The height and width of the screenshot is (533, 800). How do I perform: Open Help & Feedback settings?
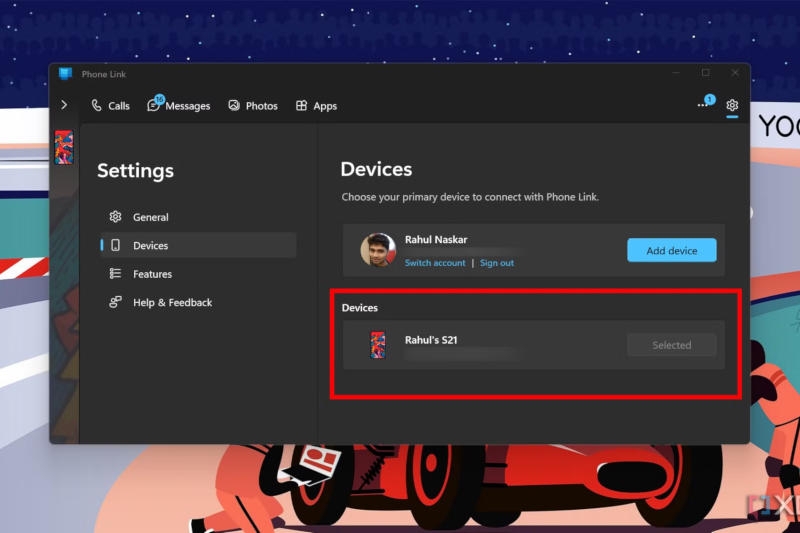[172, 302]
